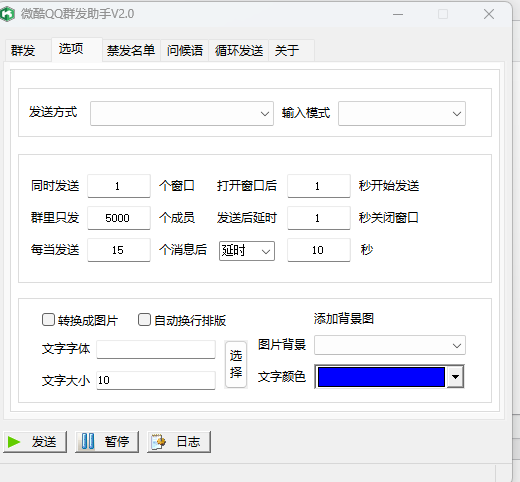Viewport: 520px width, 482px height.
Task: Open the 关于 tab
Action: pos(287,50)
